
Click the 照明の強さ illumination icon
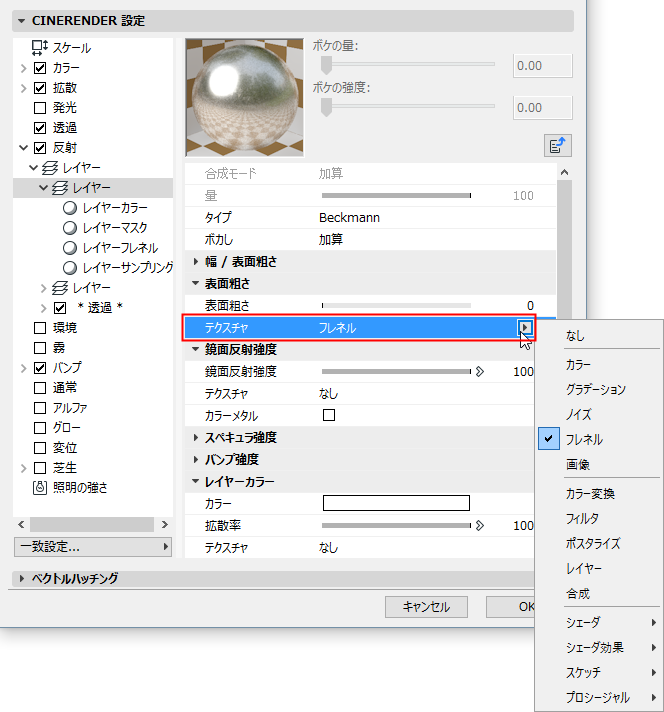click(40, 488)
